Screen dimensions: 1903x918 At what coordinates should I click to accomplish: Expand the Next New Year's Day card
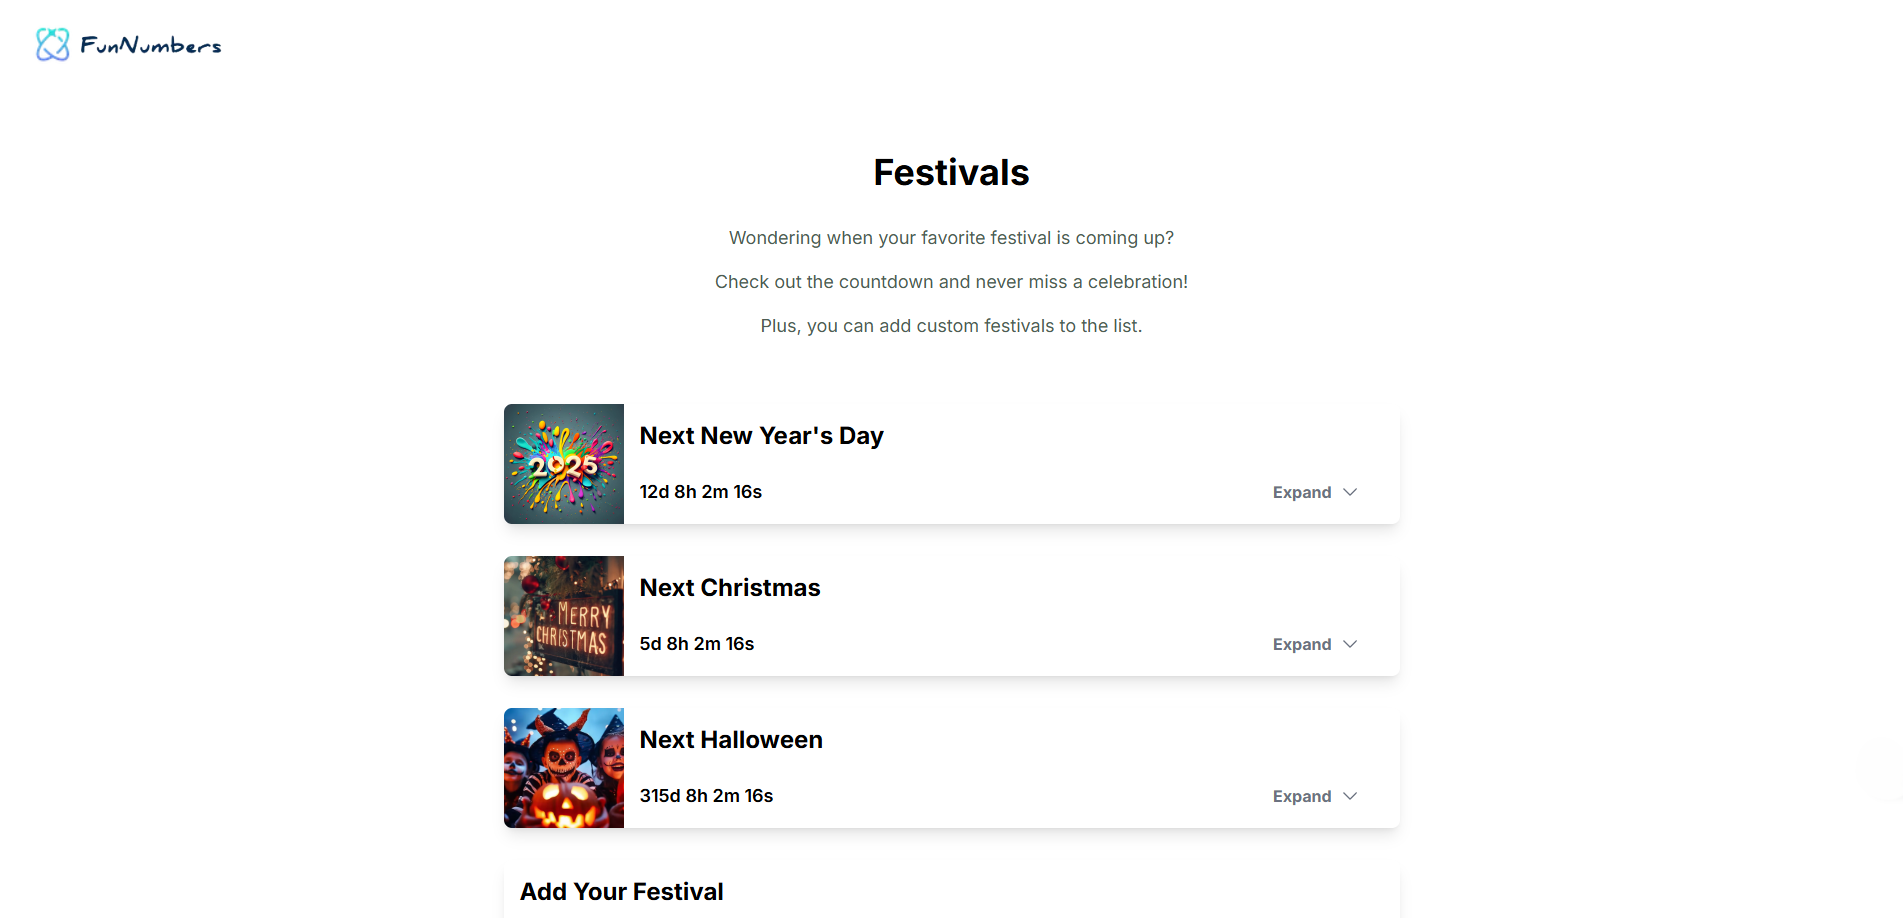tap(1314, 492)
